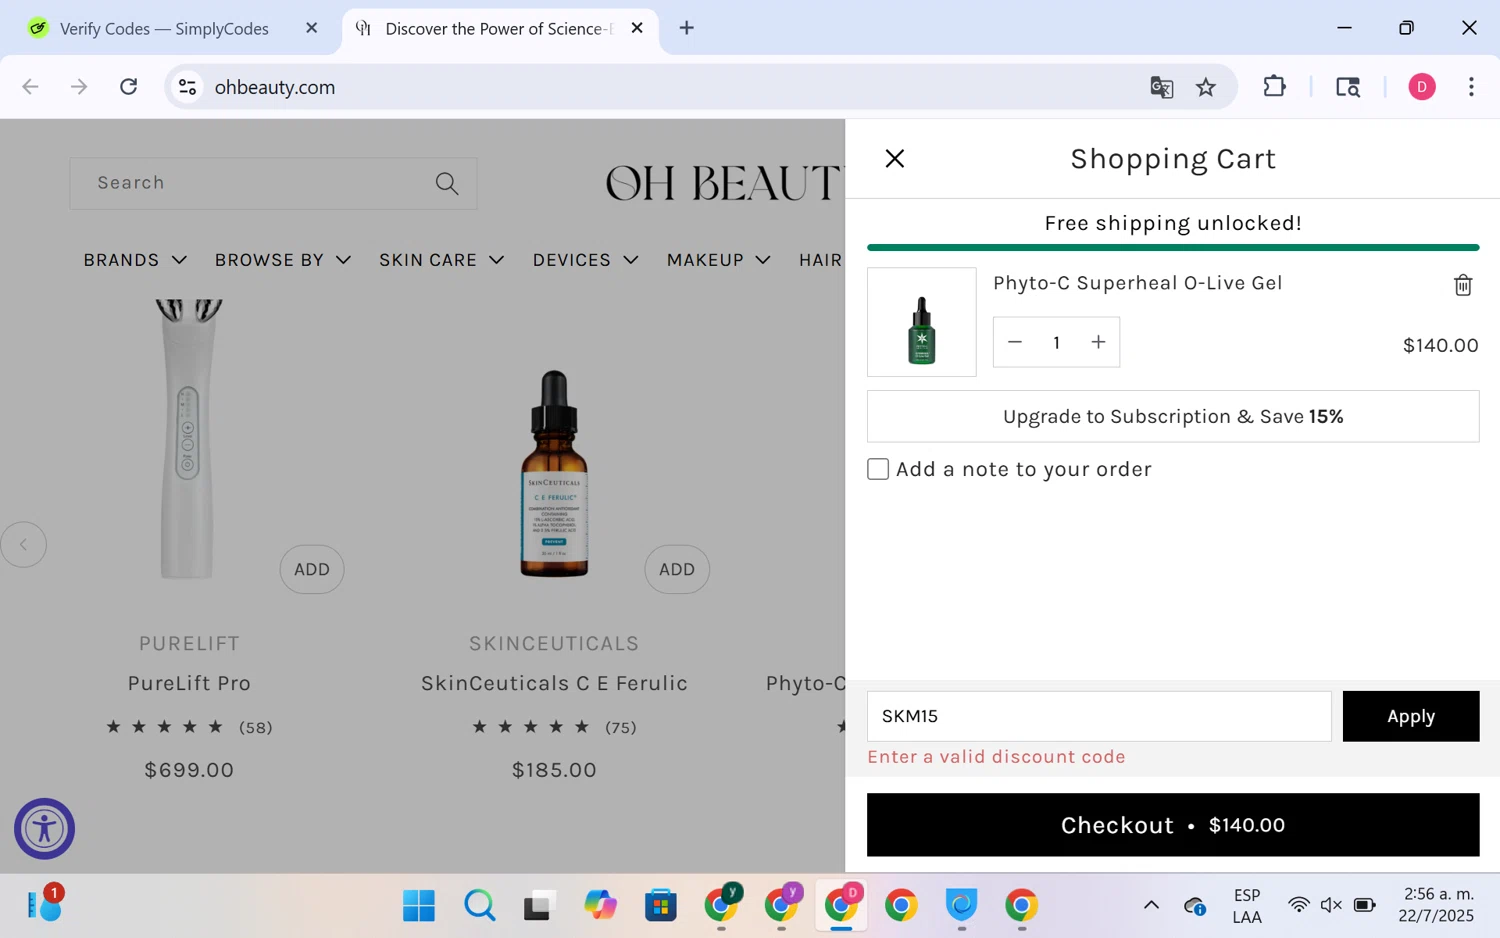
Task: Open the Translate page icon
Action: pyautogui.click(x=1161, y=87)
